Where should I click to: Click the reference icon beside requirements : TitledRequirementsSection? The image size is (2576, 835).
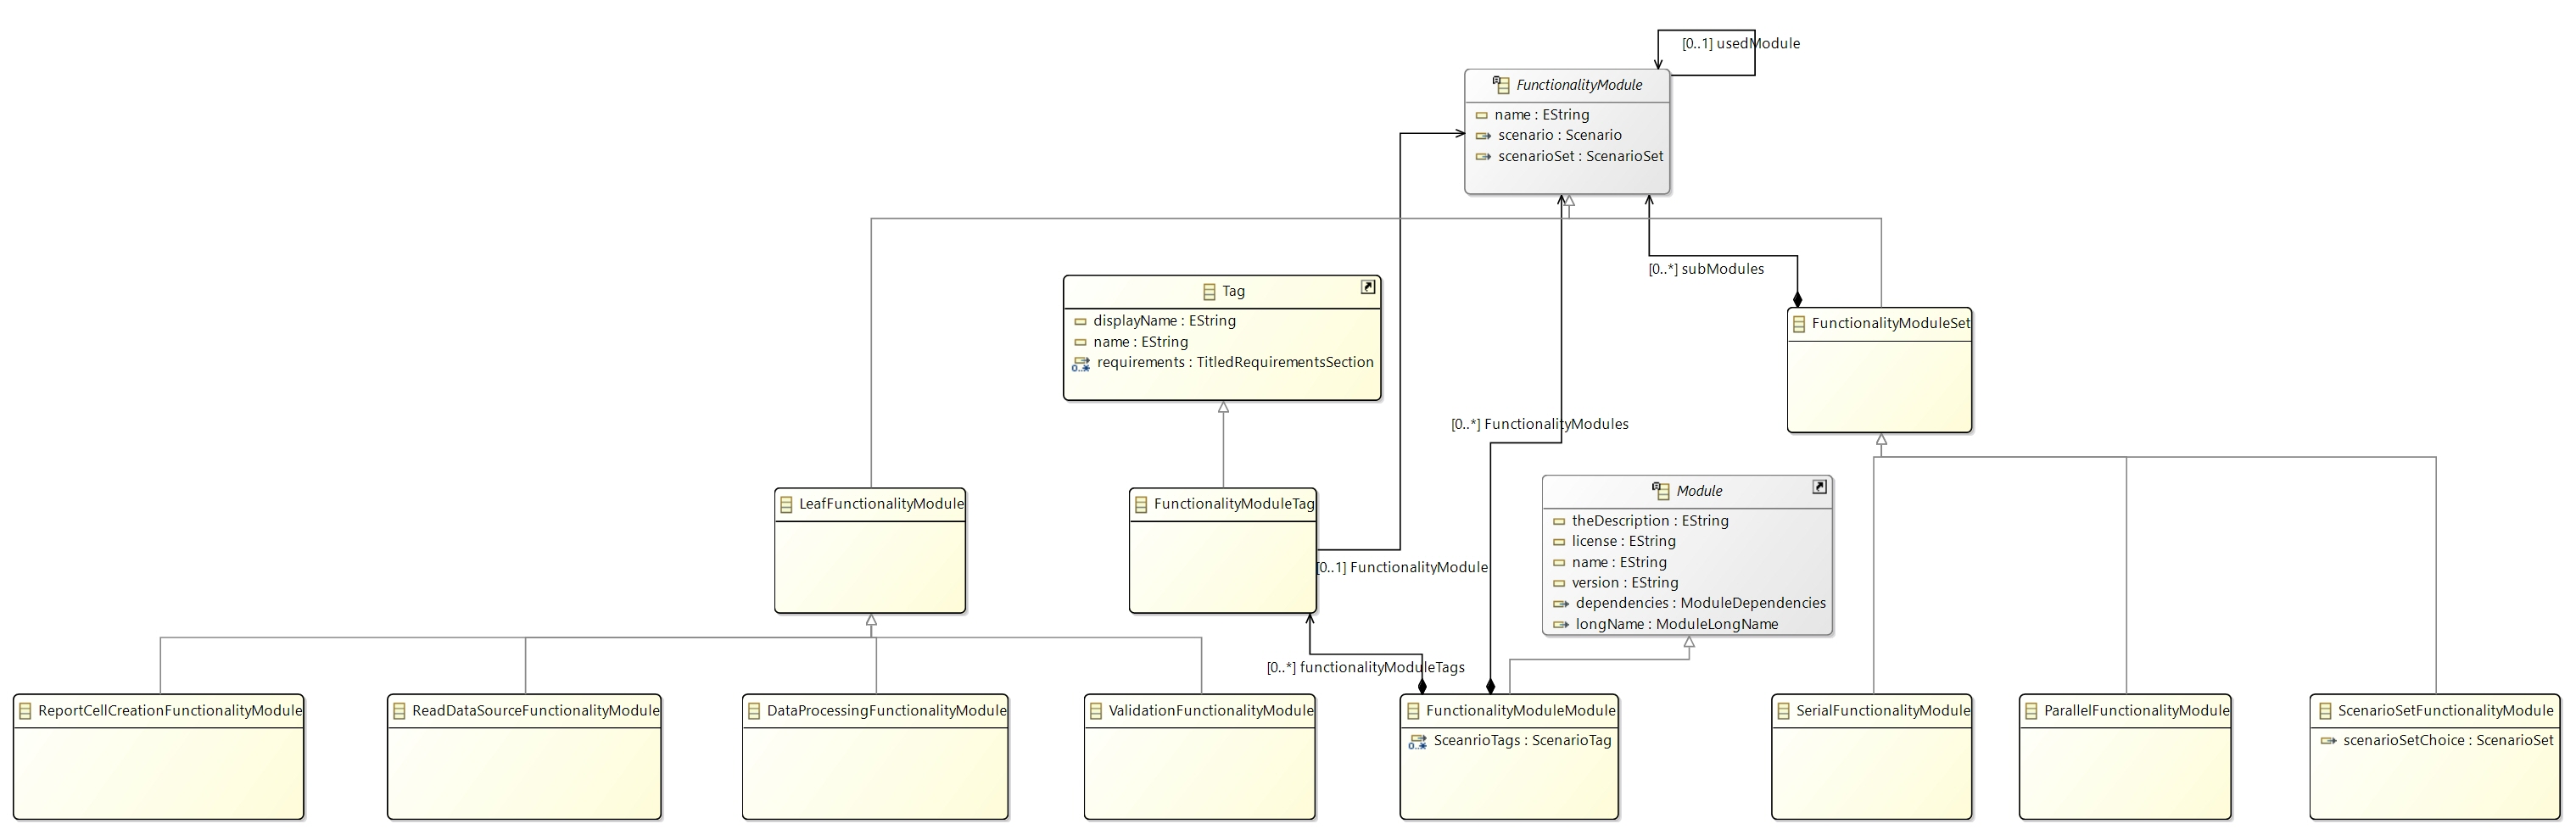(x=1081, y=364)
